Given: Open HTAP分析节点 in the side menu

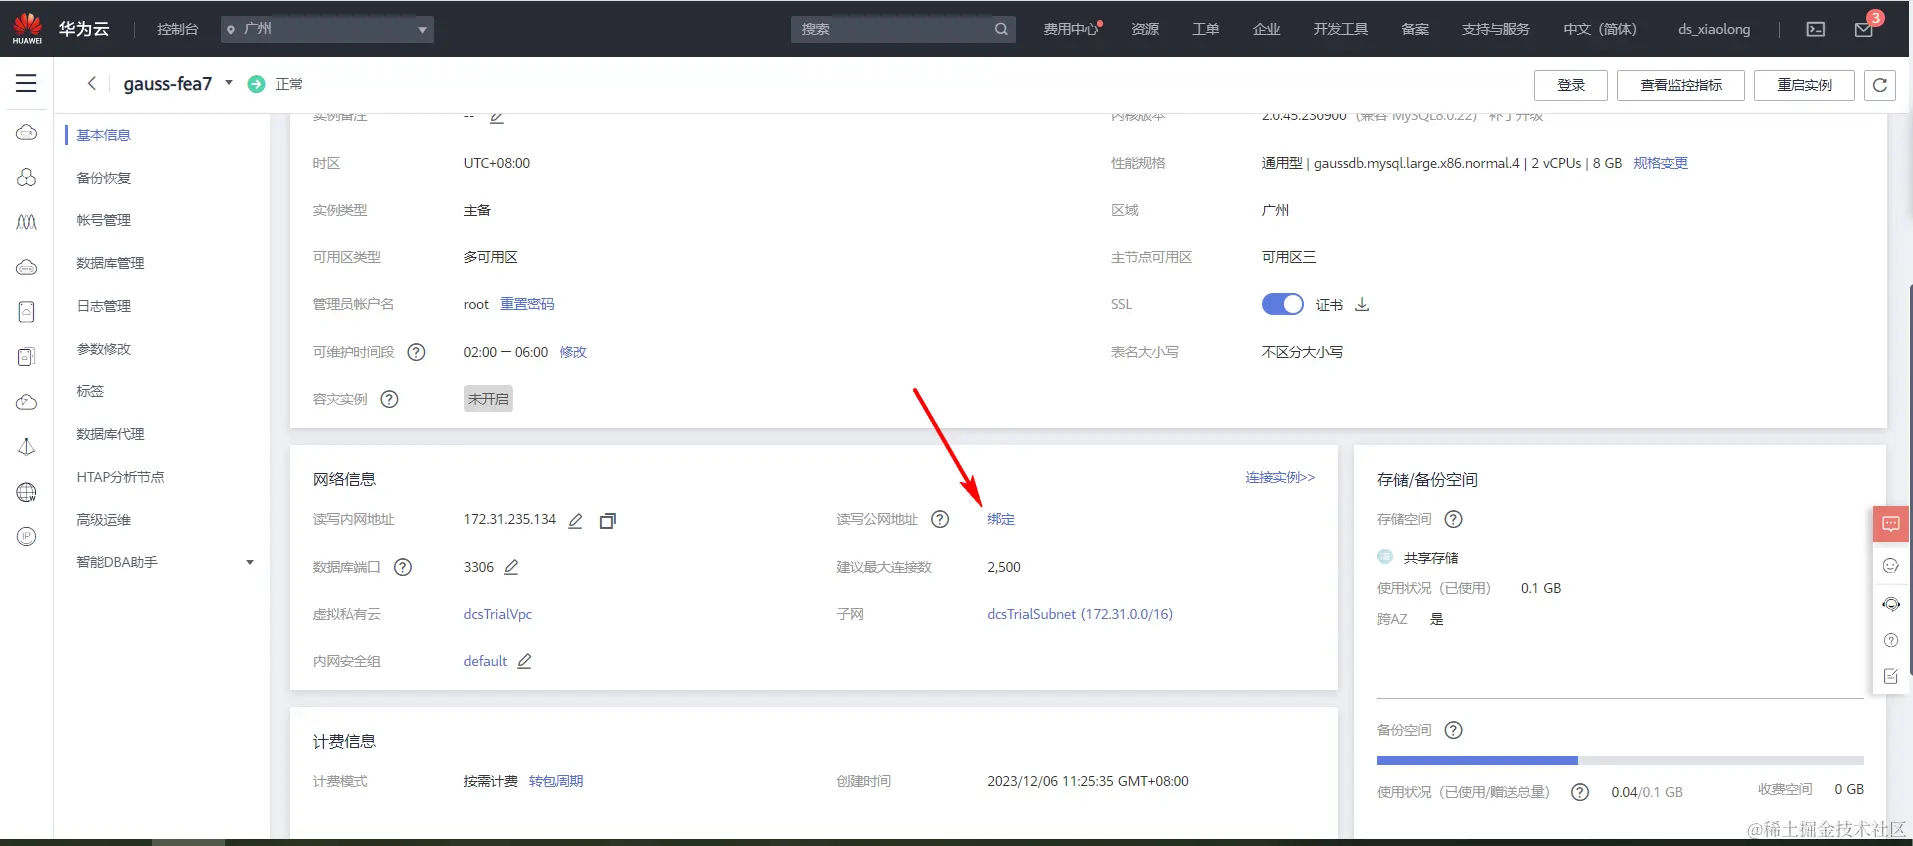Looking at the screenshot, I should click(120, 477).
